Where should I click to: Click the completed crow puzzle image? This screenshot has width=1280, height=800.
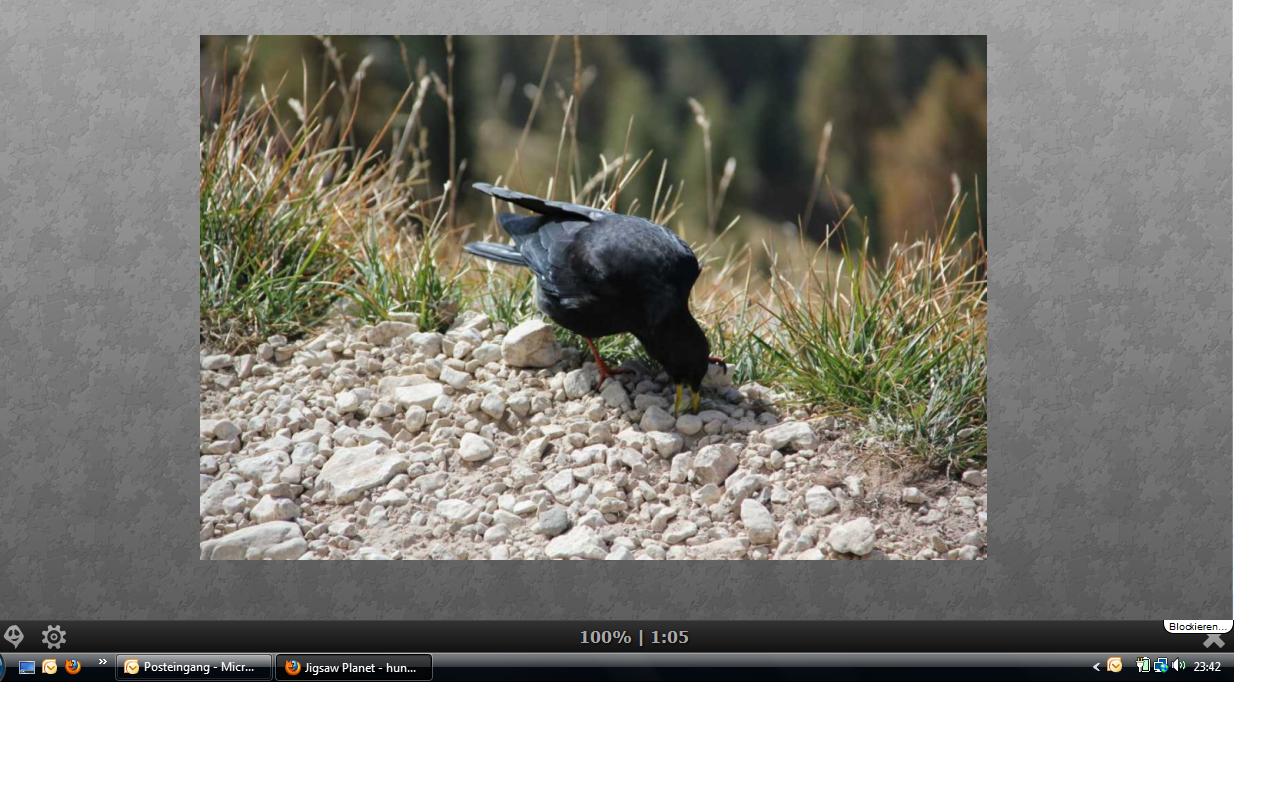pos(593,297)
